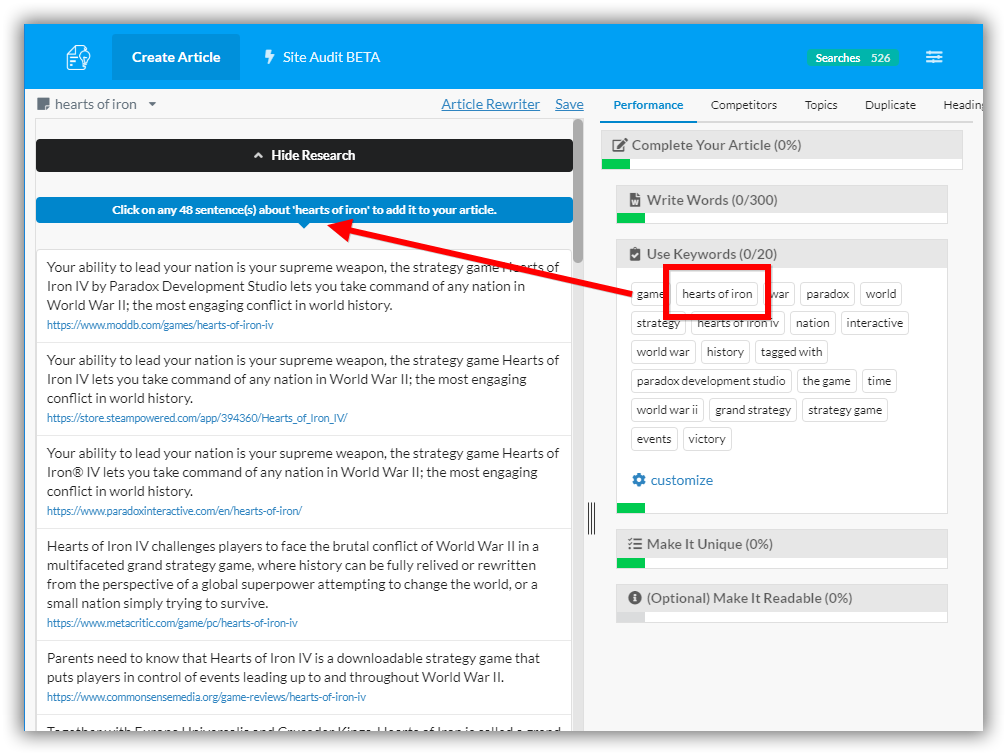Select the Create Article tab
Screen dimensions: 1007x755
pos(176,57)
